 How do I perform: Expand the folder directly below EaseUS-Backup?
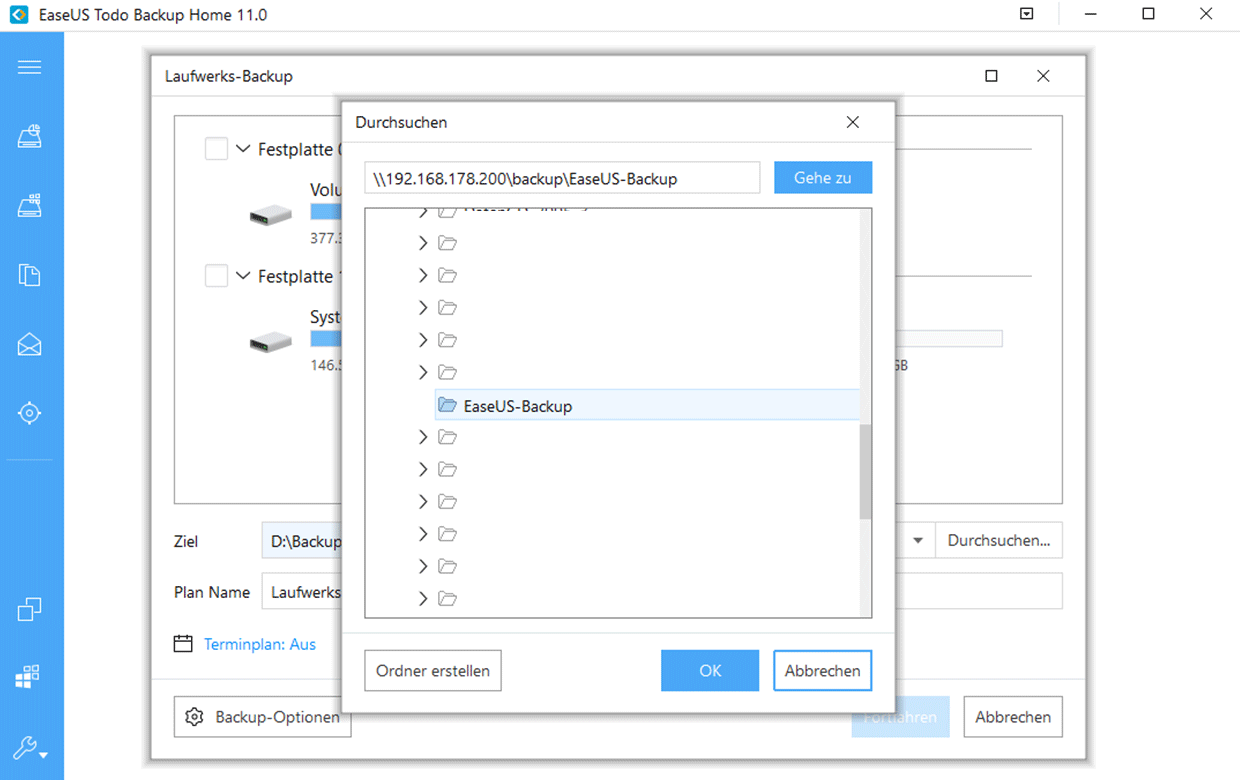[423, 437]
